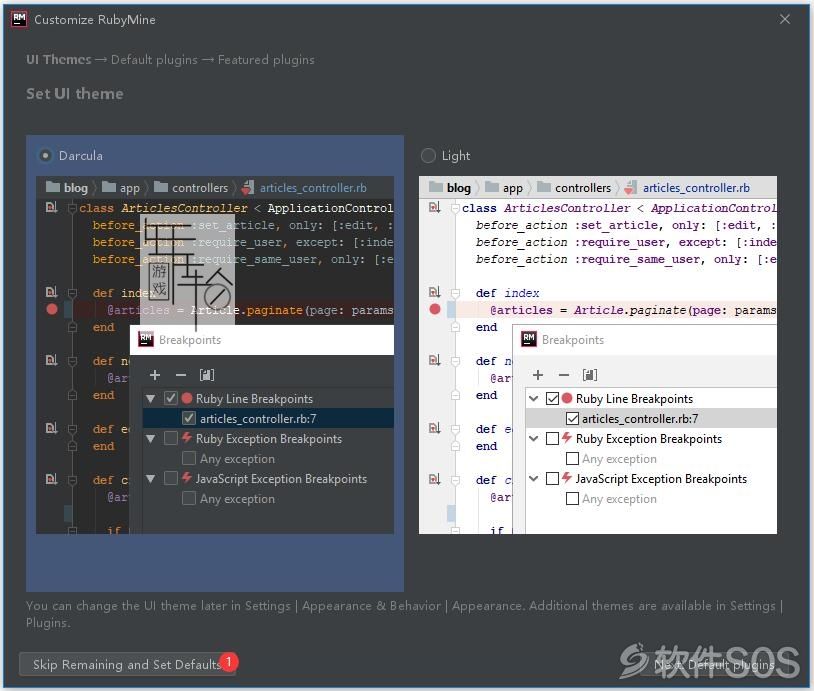Click the controllers folder icon in Light preview
The width and height of the screenshot is (814, 691).
point(544,187)
